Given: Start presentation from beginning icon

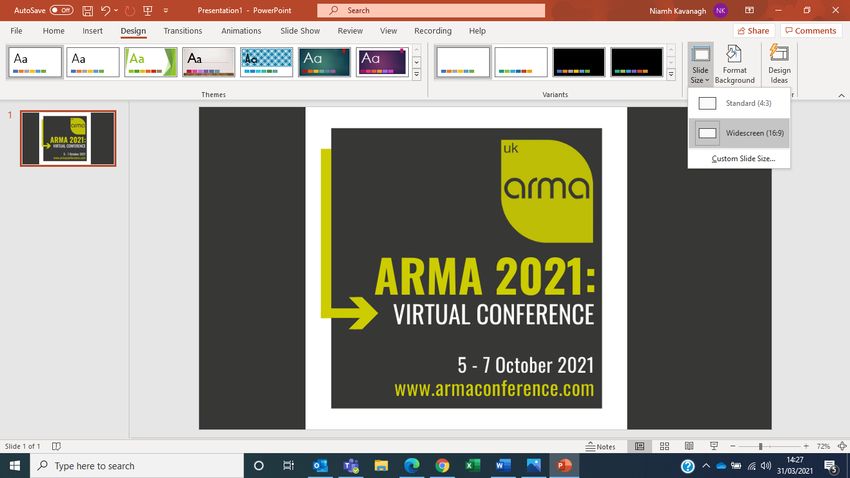Looking at the screenshot, I should tap(147, 10).
